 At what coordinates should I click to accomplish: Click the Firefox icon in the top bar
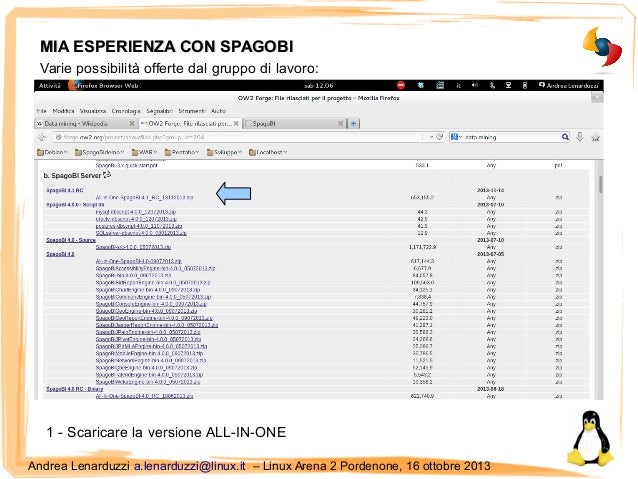tap(73, 85)
